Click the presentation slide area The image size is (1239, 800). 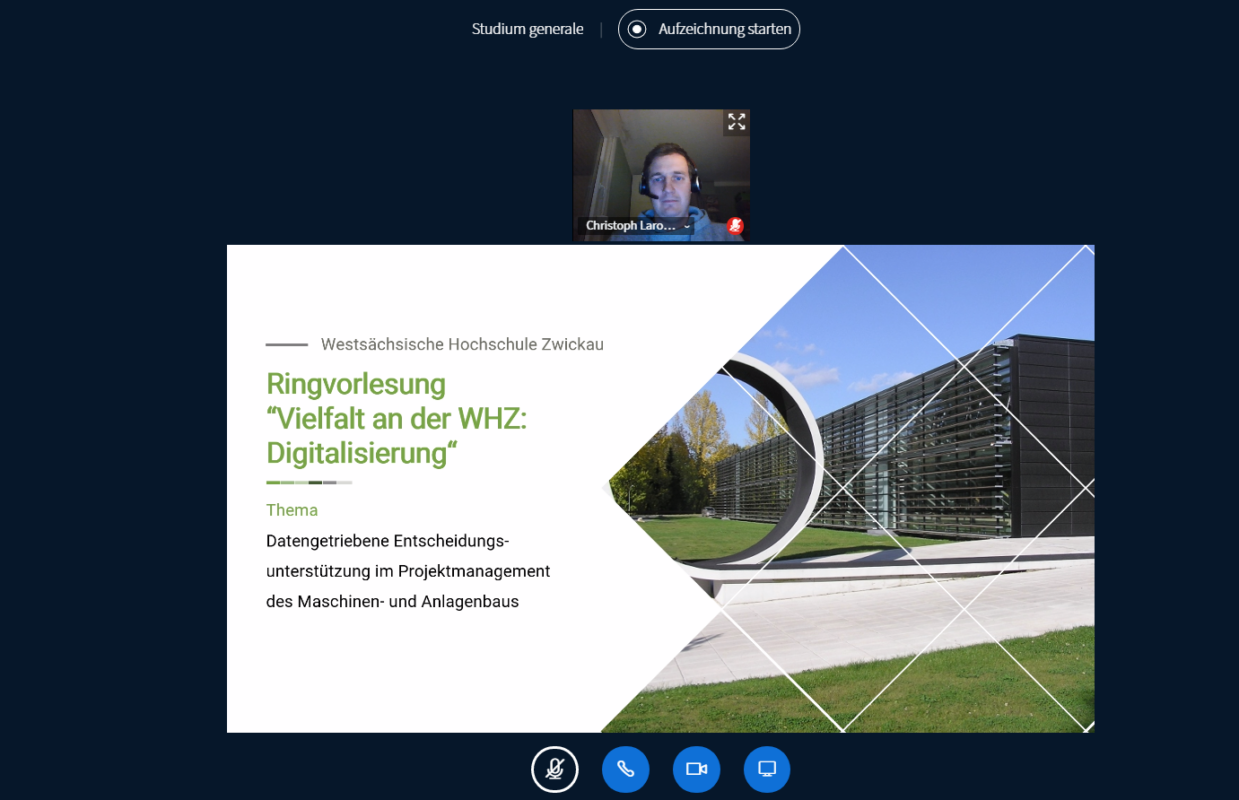click(660, 489)
